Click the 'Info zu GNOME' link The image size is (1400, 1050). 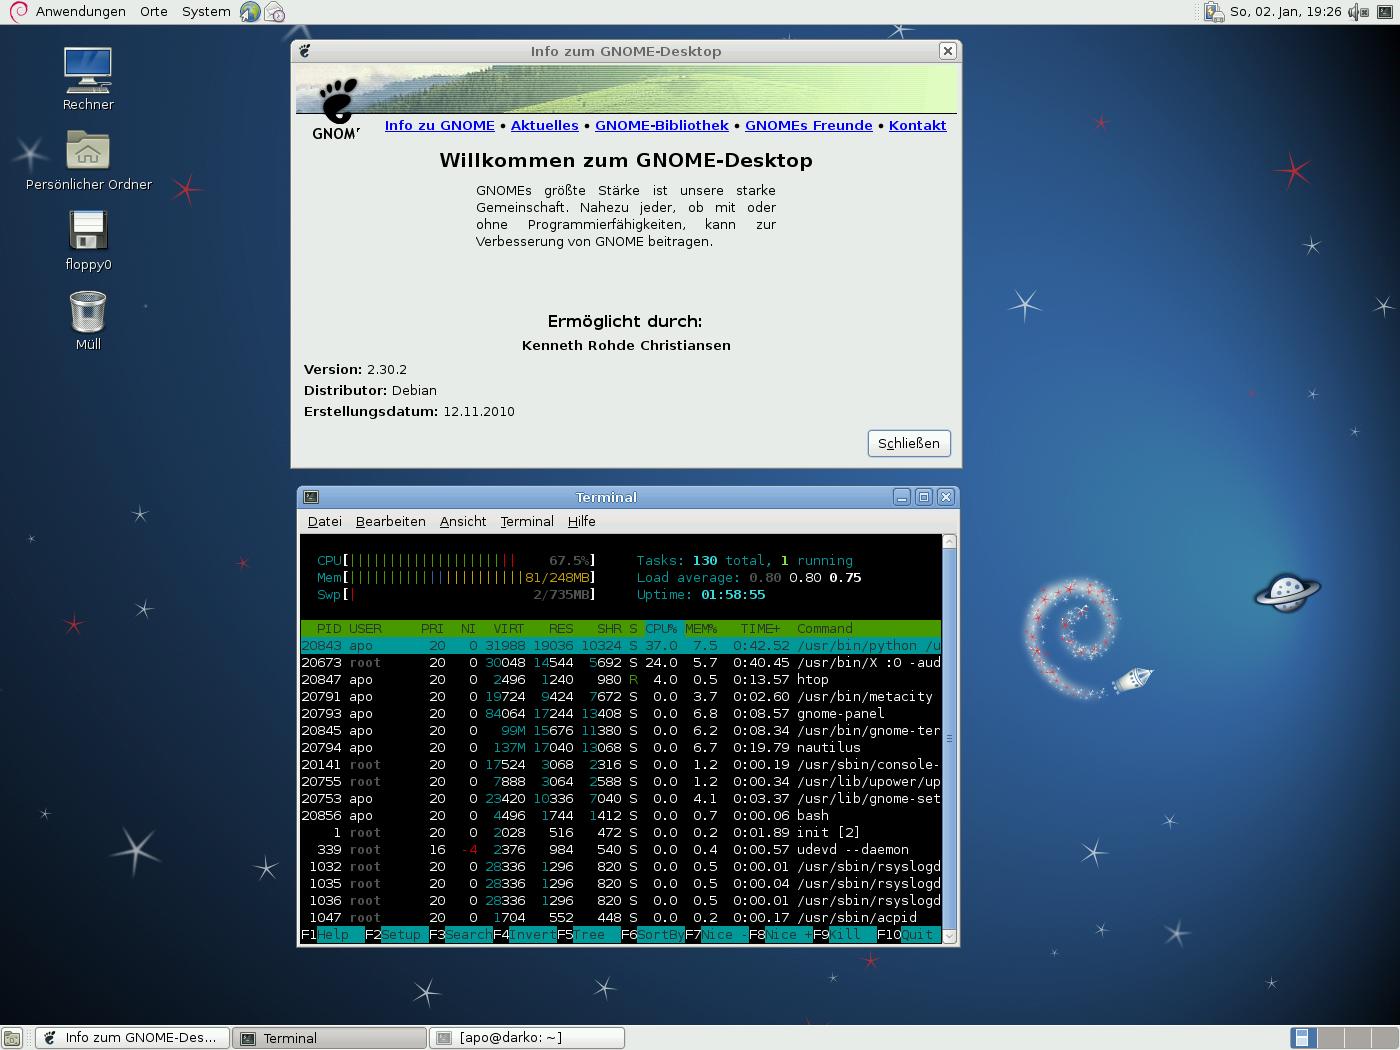tap(440, 125)
